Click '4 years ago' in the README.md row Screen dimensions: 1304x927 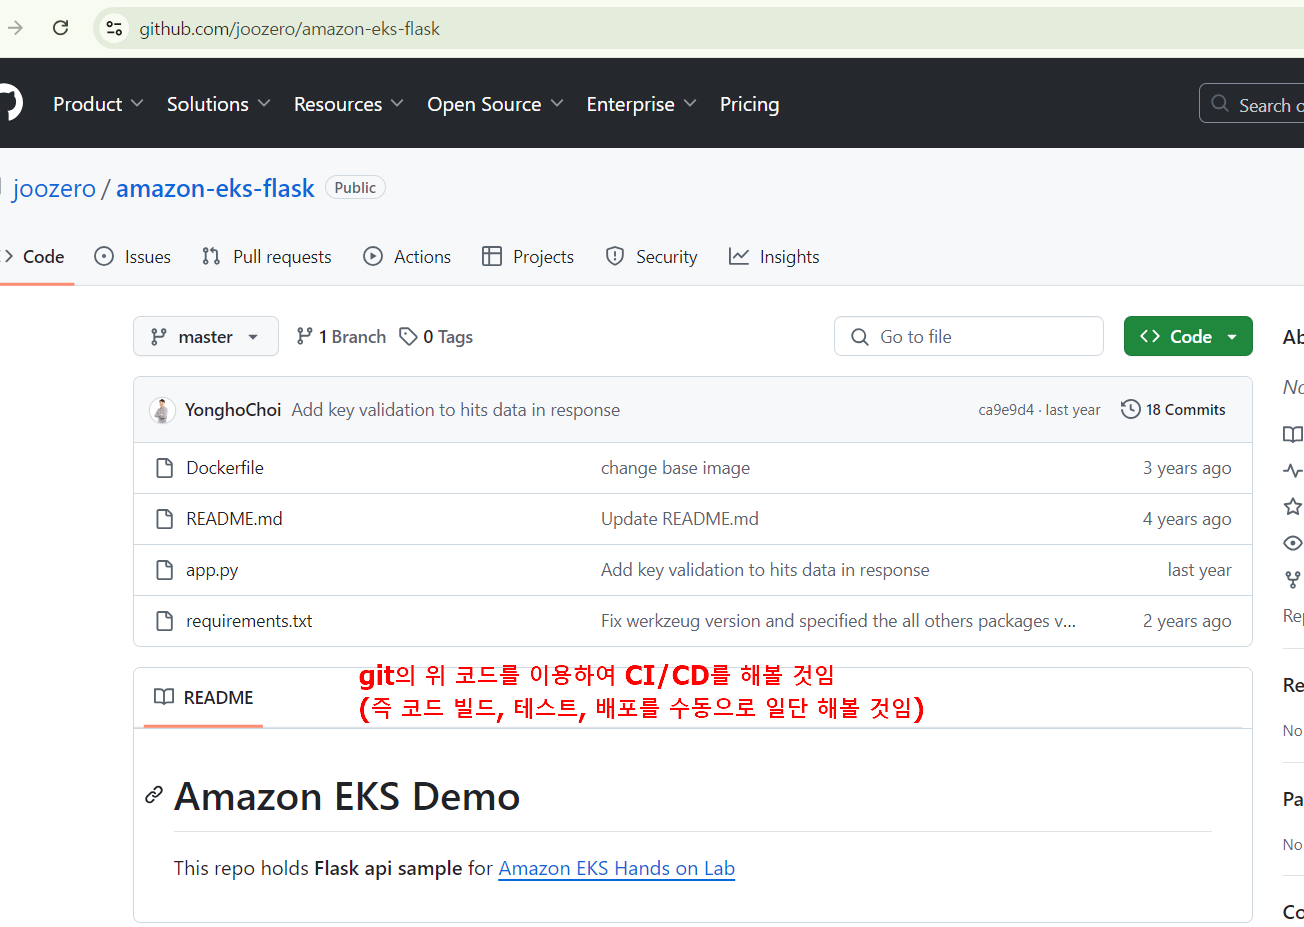coord(1187,519)
